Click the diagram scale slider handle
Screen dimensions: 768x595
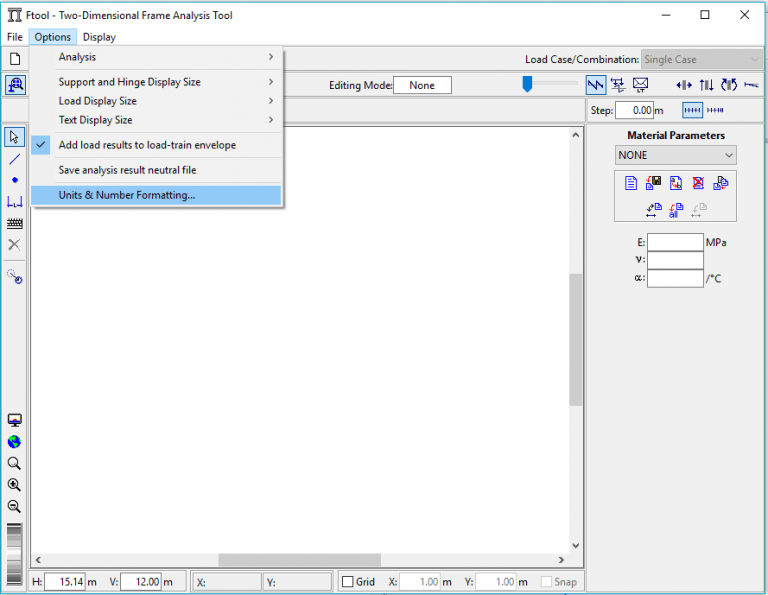click(528, 84)
